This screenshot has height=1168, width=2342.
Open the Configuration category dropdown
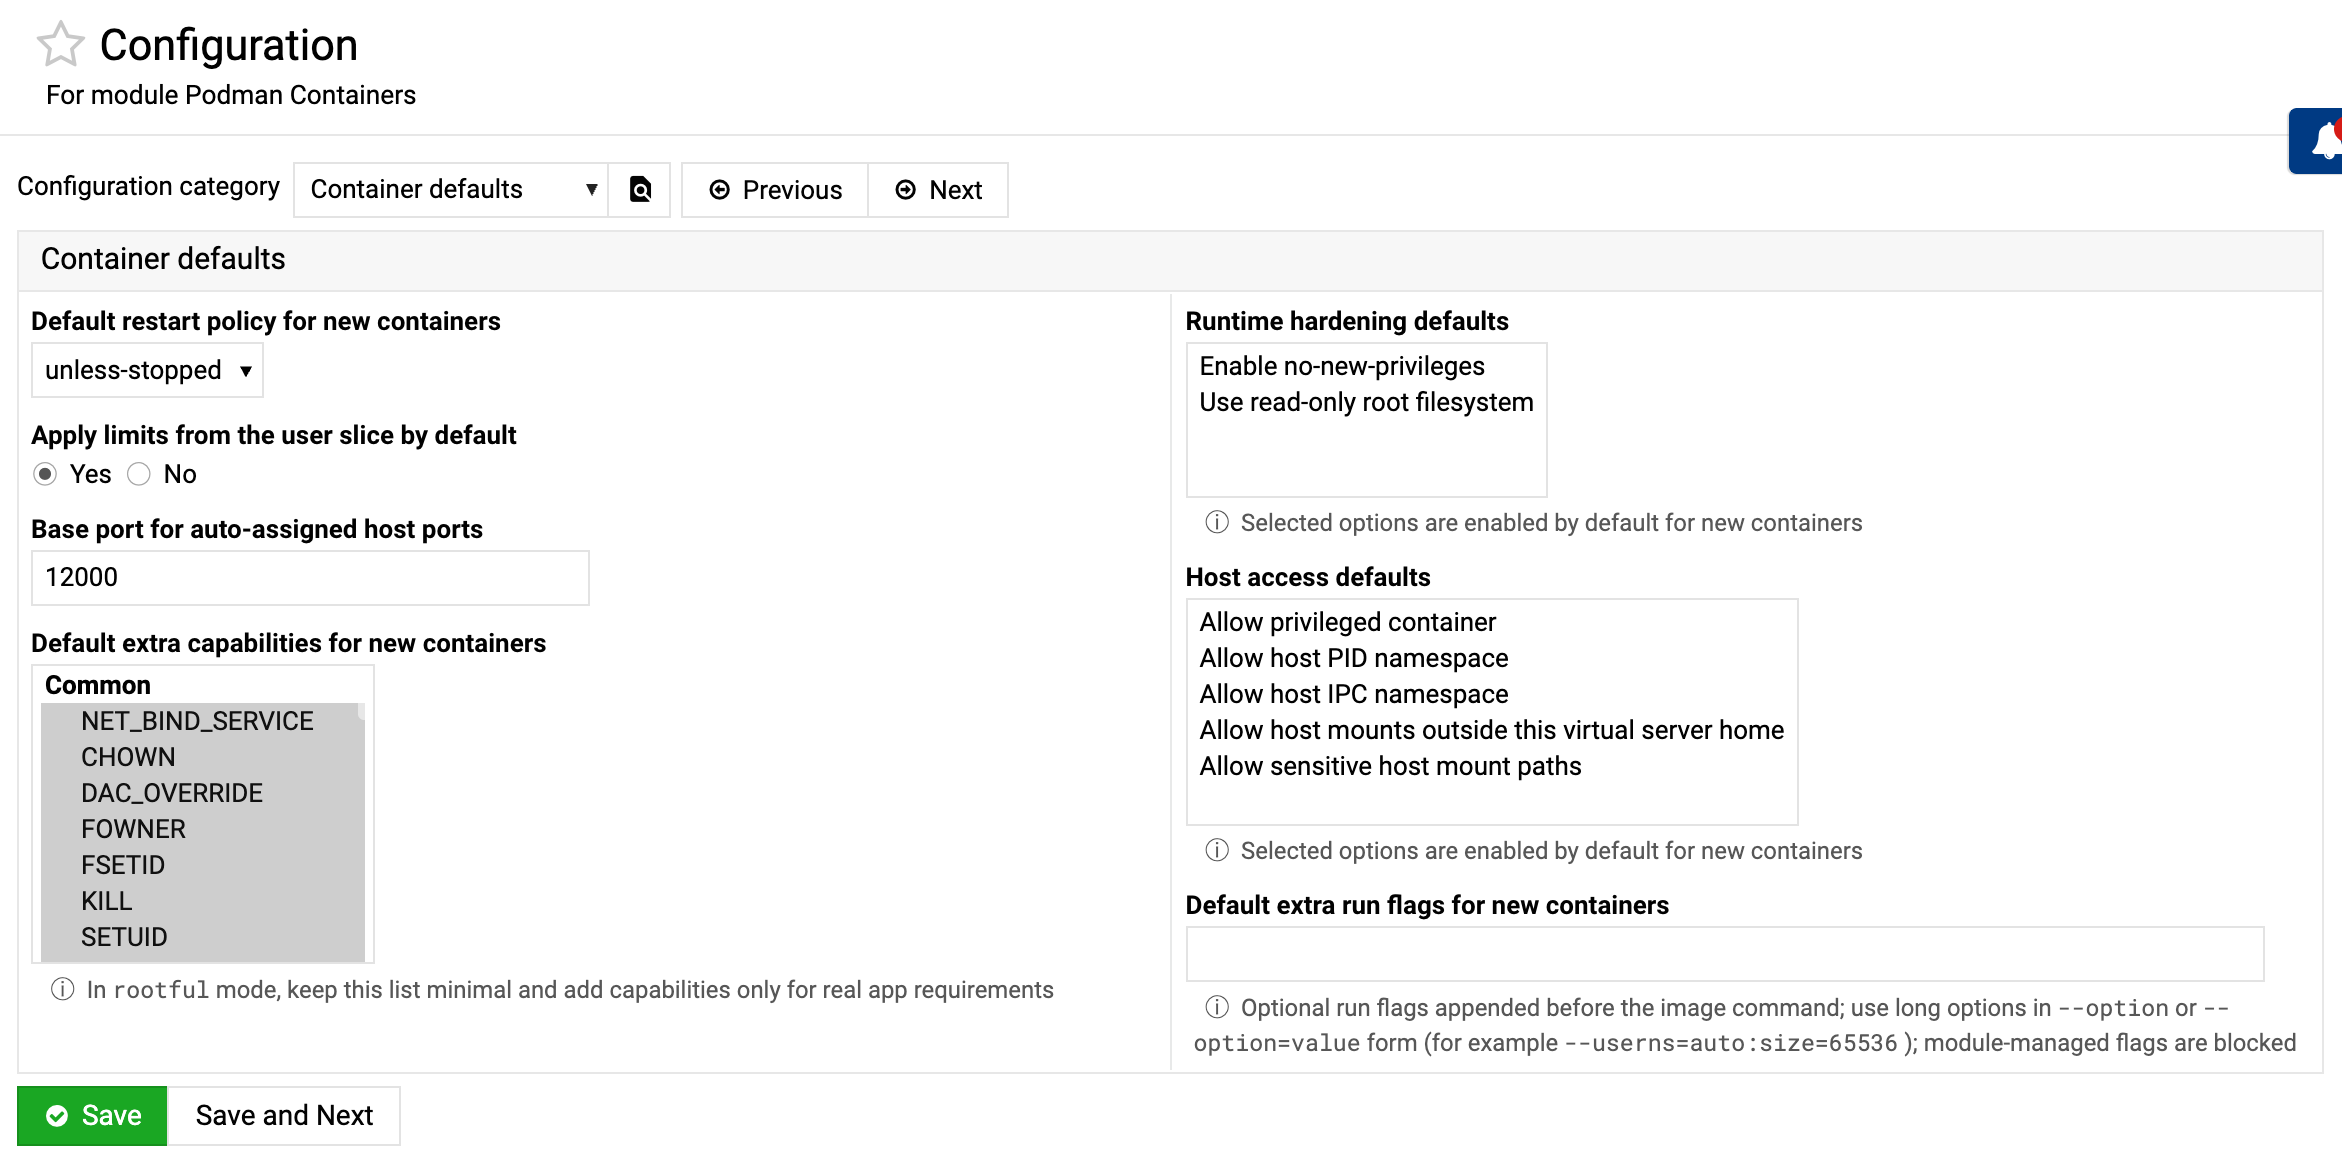coord(451,189)
